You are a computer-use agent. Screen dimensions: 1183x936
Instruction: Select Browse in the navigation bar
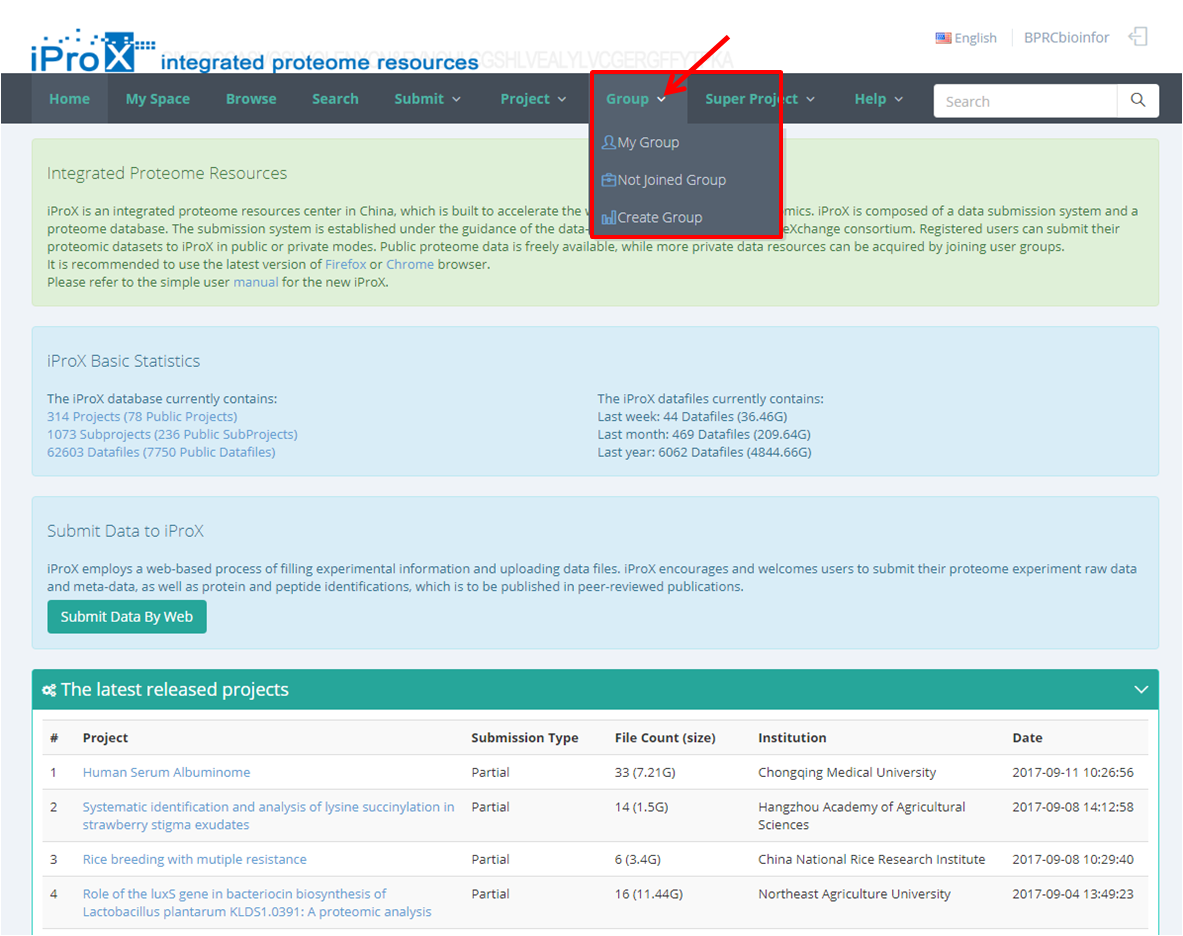pyautogui.click(x=251, y=99)
